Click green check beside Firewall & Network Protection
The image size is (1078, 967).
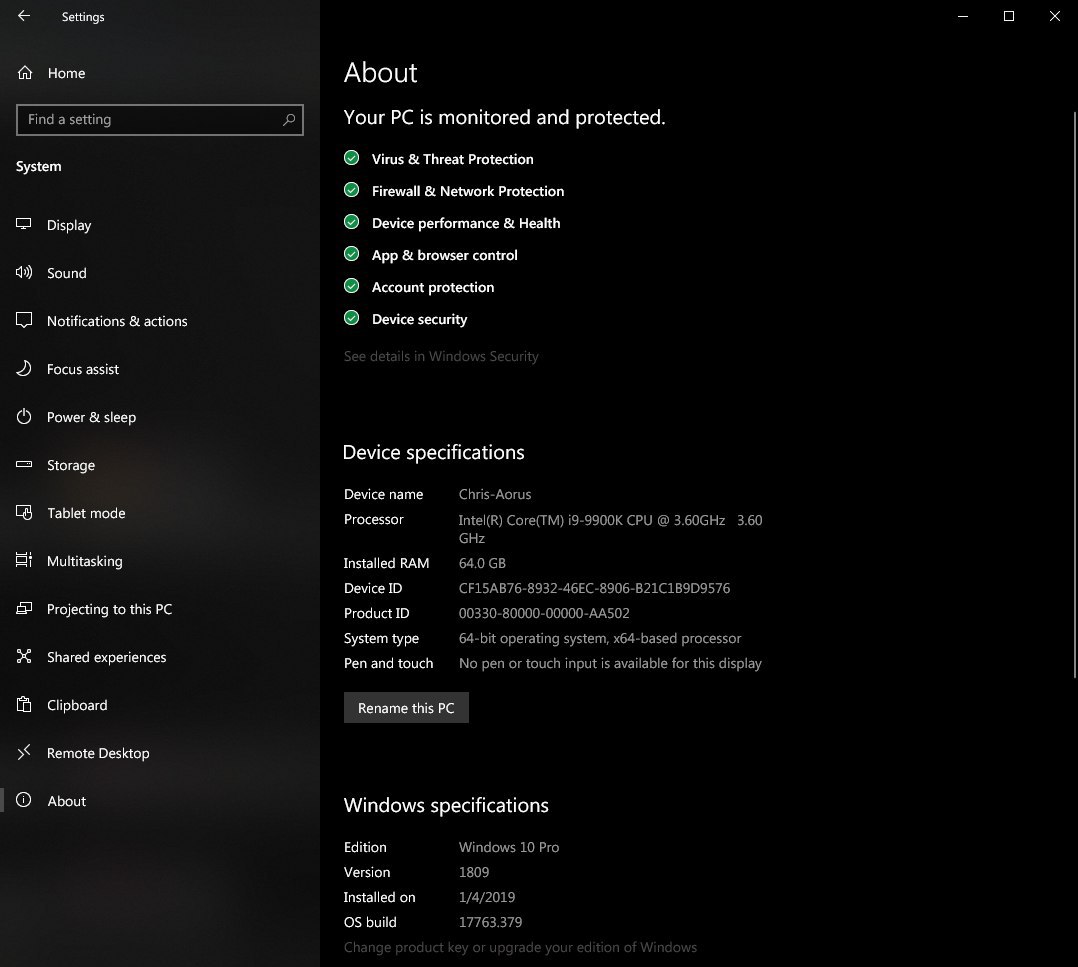pyautogui.click(x=351, y=190)
